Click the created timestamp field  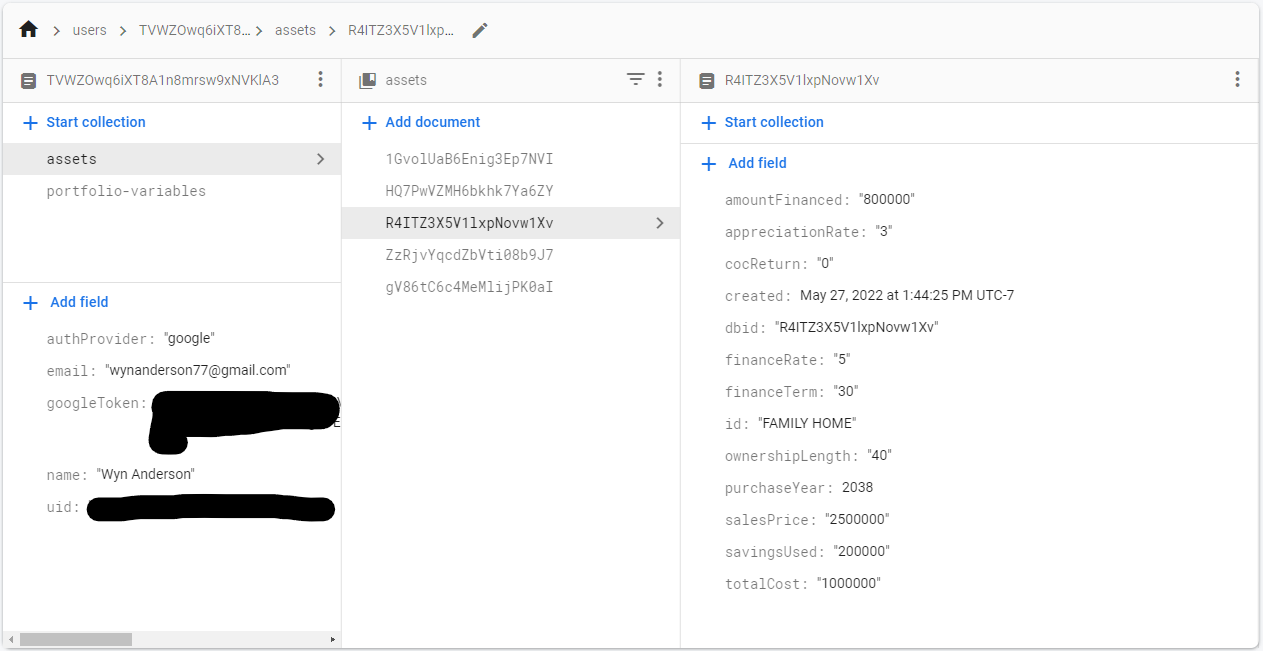pos(869,296)
